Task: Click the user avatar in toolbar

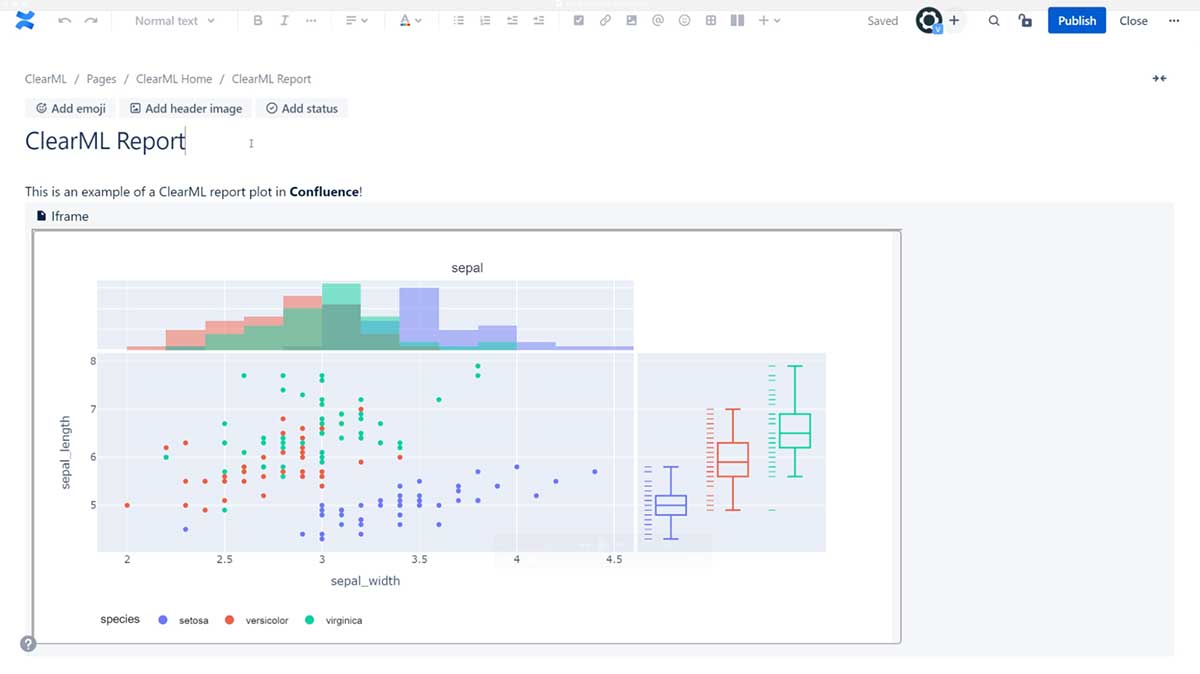Action: click(x=930, y=20)
